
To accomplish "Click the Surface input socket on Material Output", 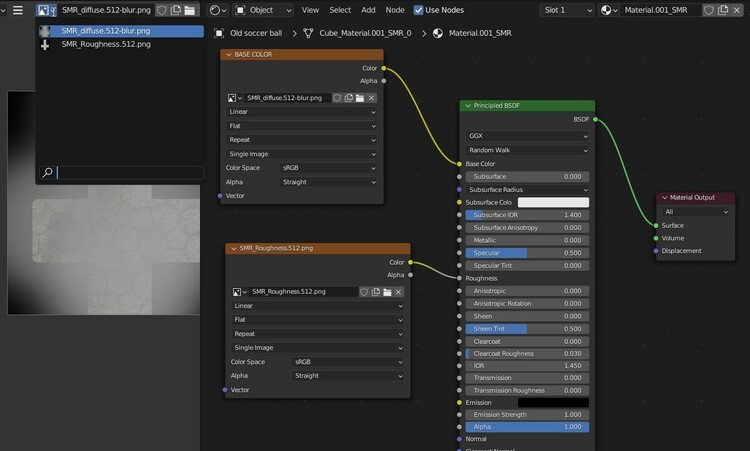I will click(x=656, y=225).
